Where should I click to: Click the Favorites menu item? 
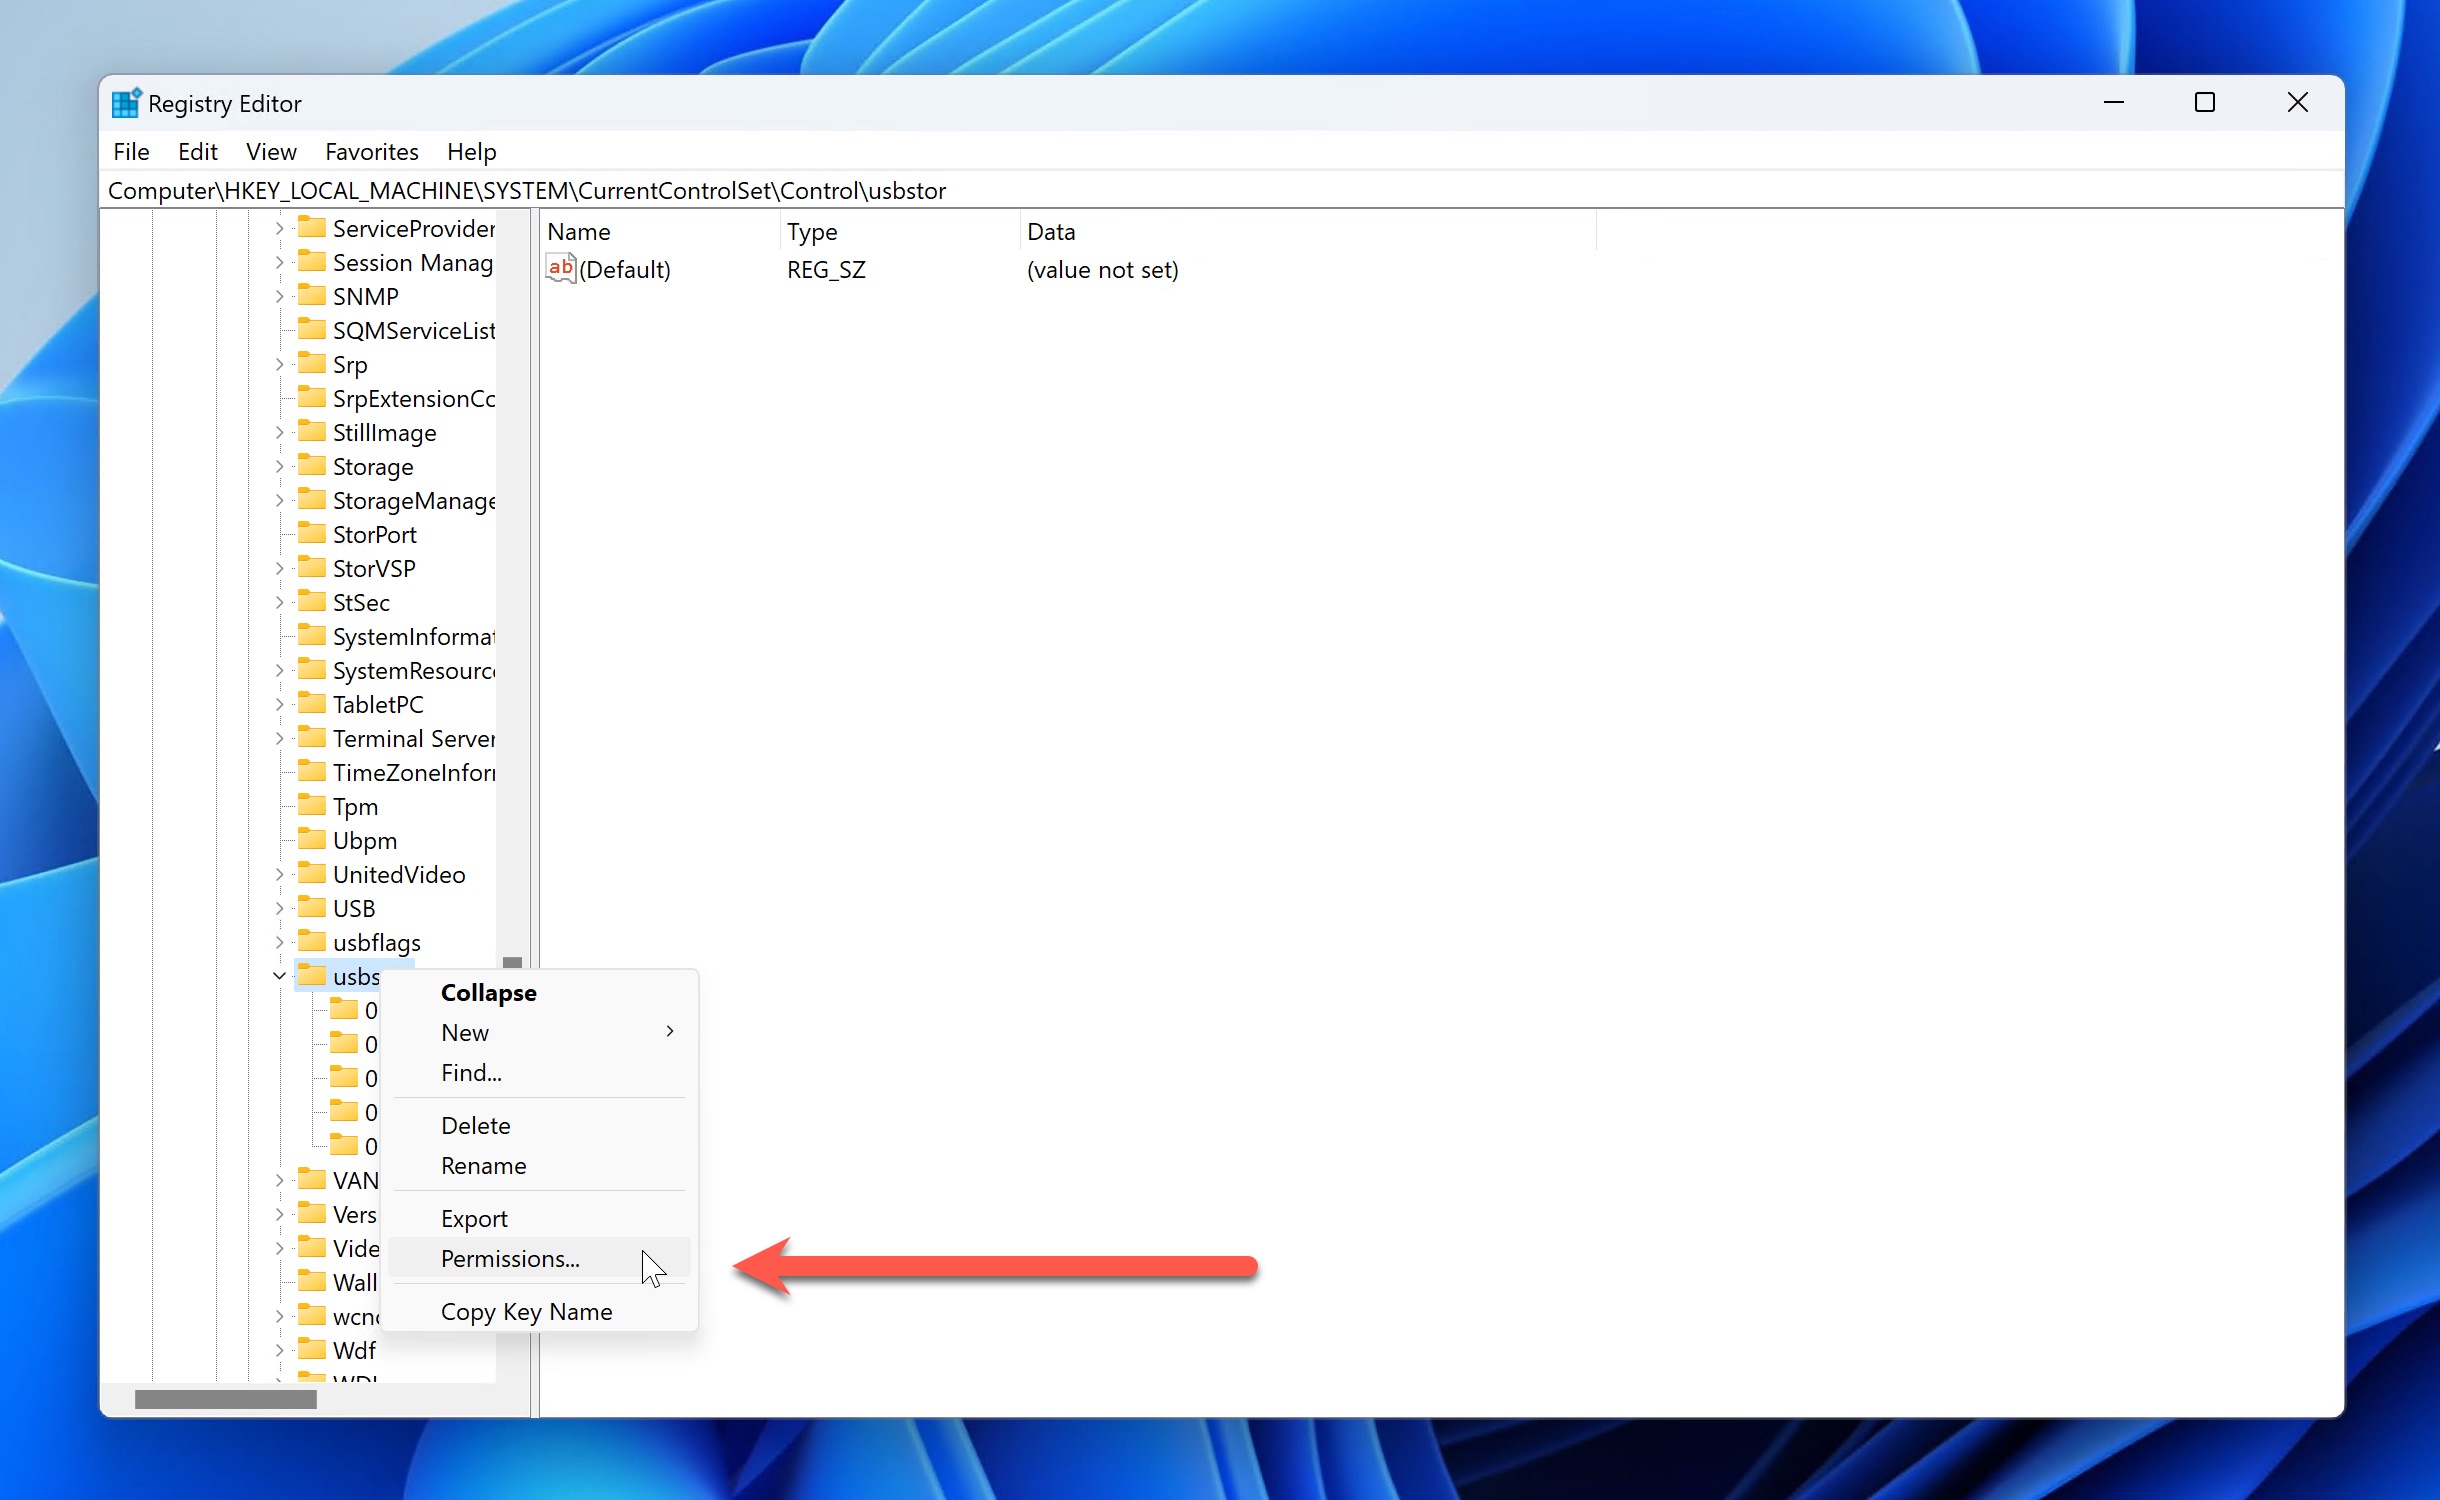pos(371,152)
